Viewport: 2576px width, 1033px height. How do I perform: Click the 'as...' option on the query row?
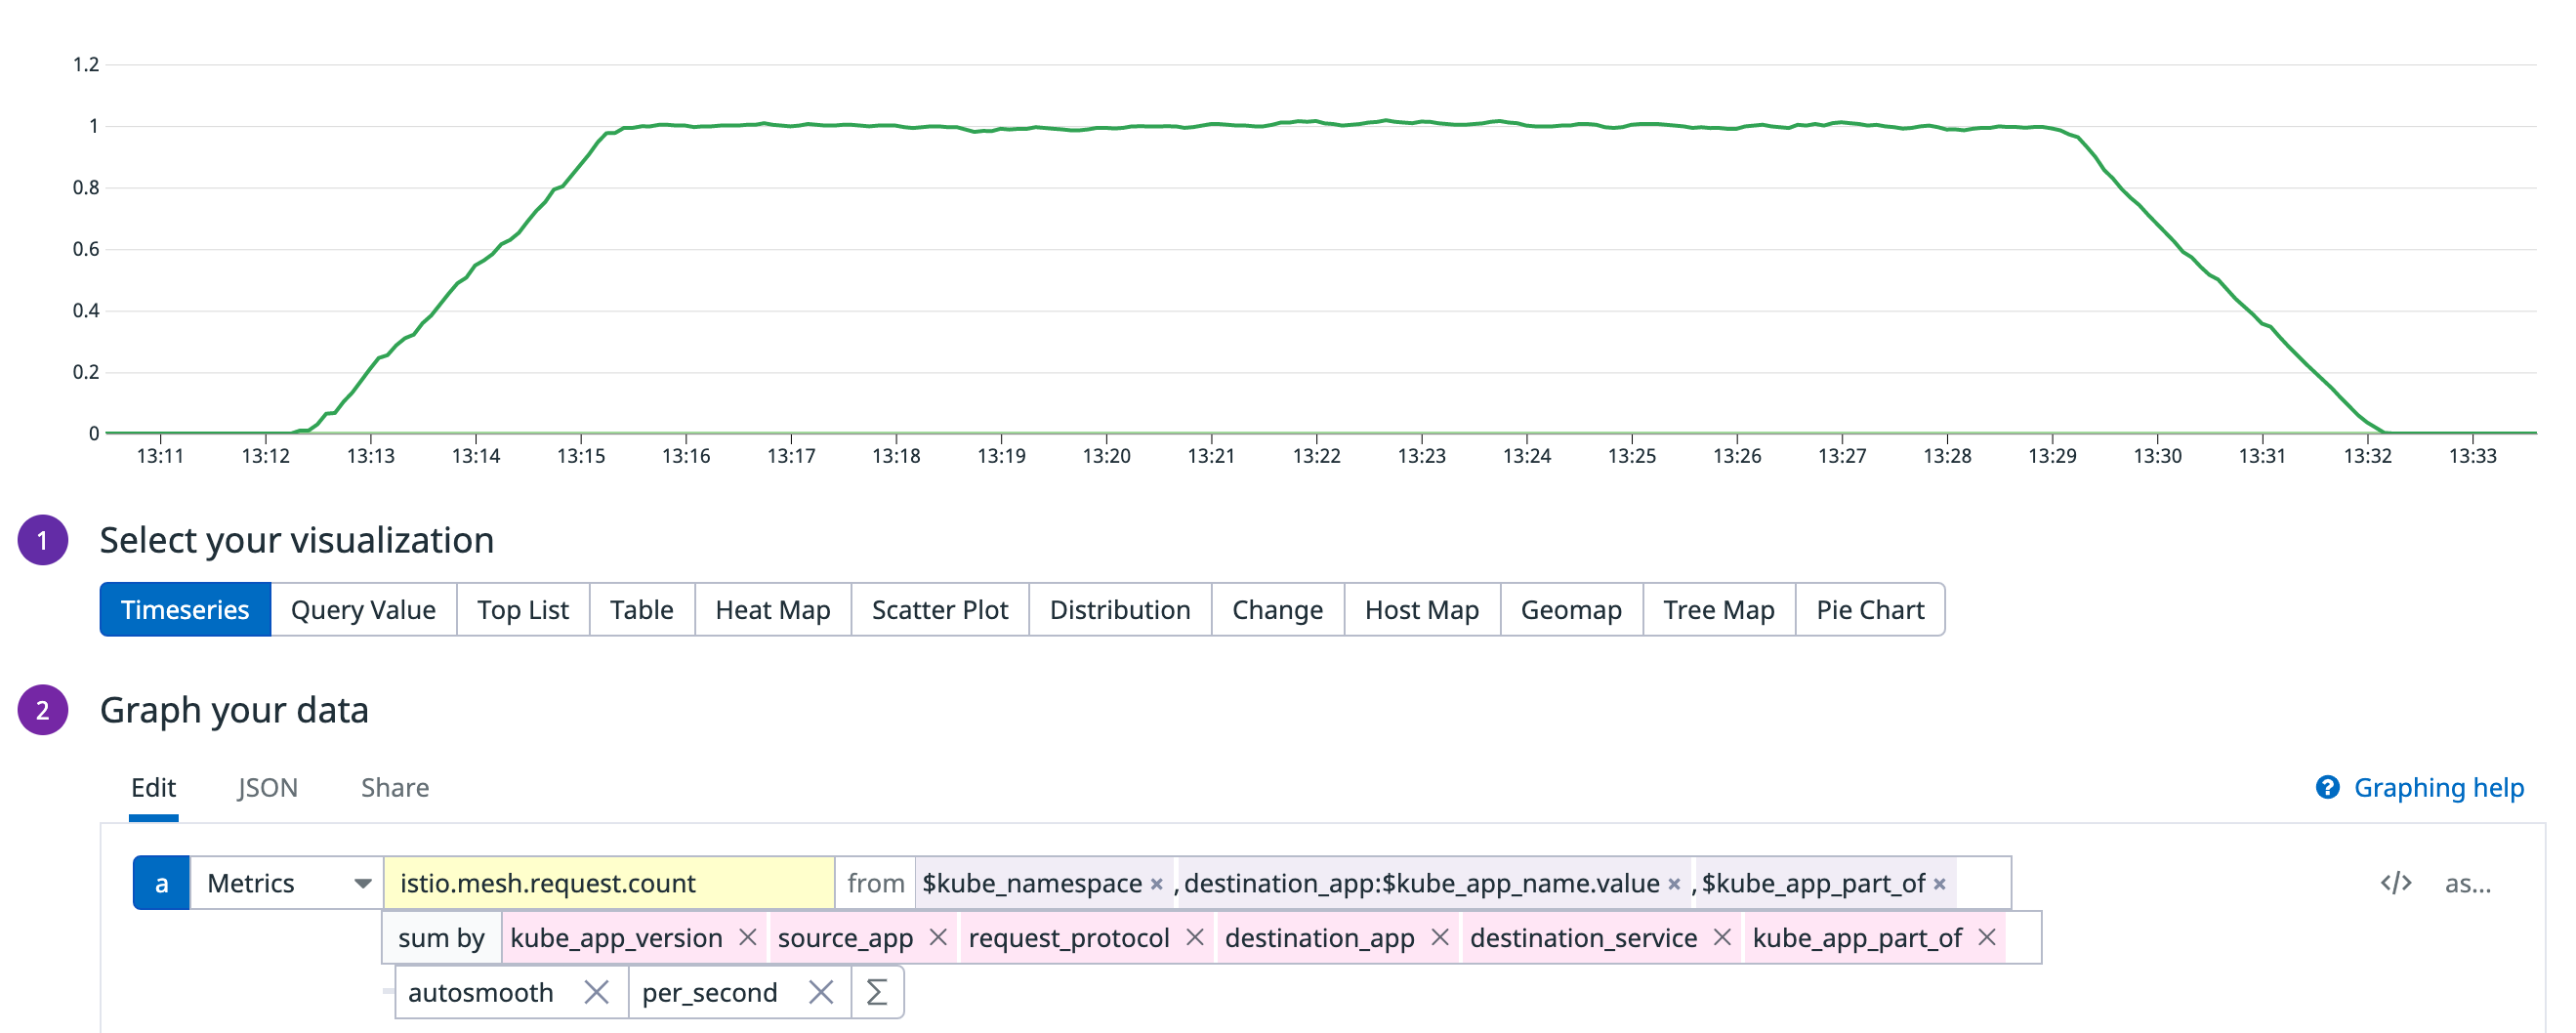coord(2466,883)
